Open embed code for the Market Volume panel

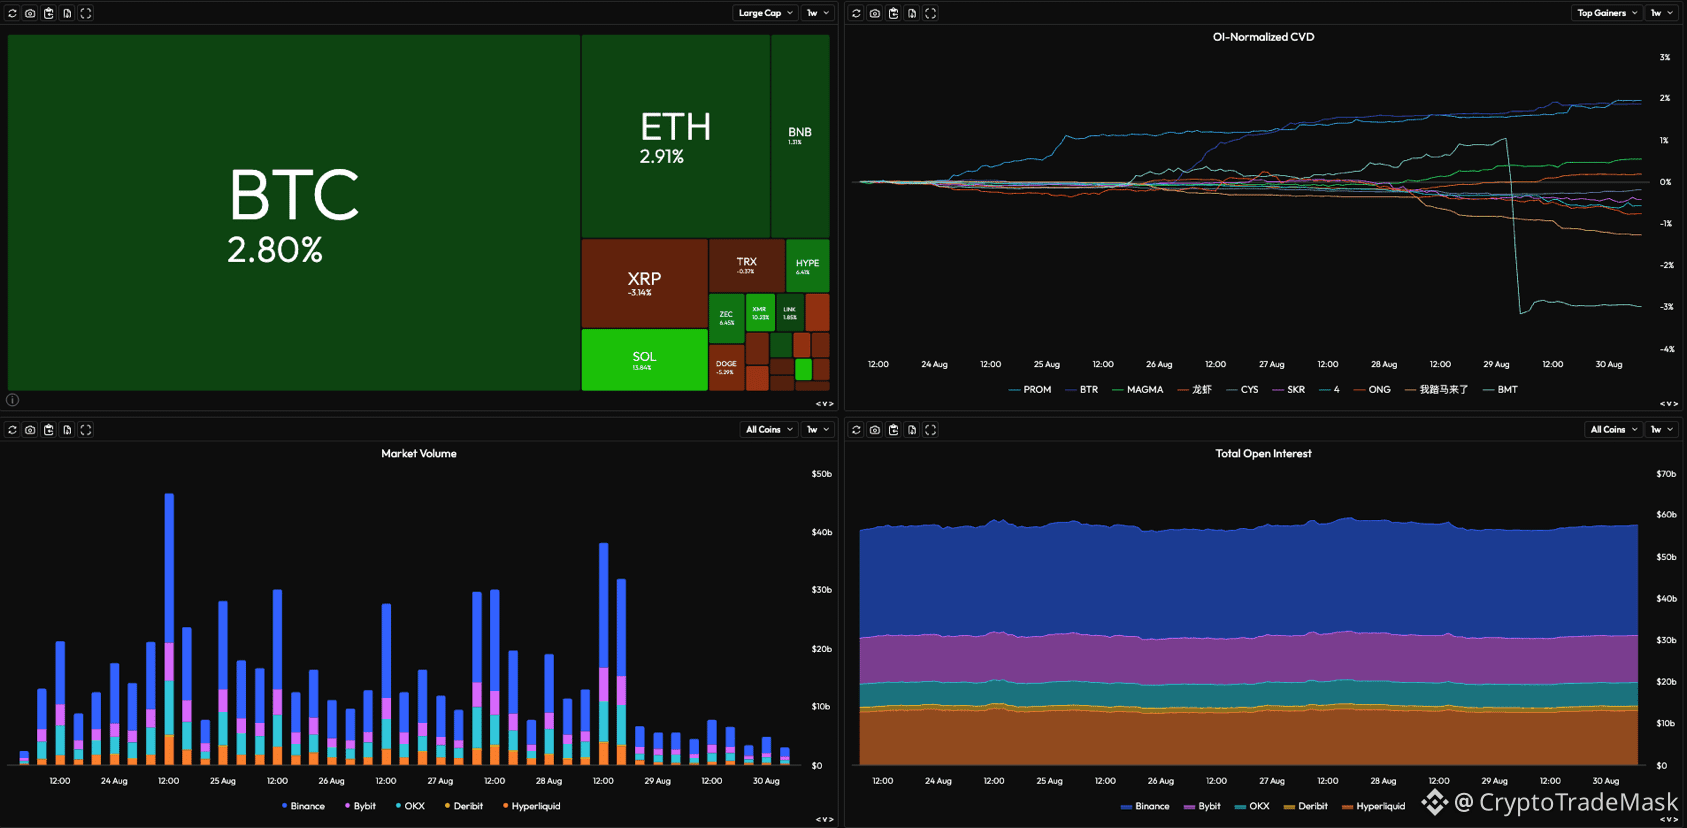(824, 820)
